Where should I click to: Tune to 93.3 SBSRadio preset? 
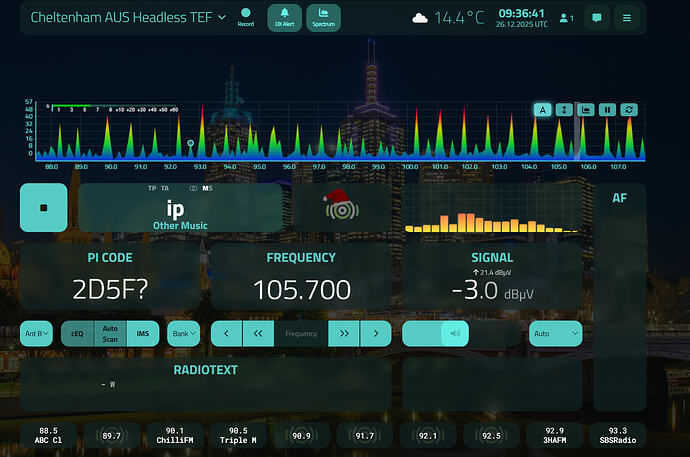coord(617,435)
